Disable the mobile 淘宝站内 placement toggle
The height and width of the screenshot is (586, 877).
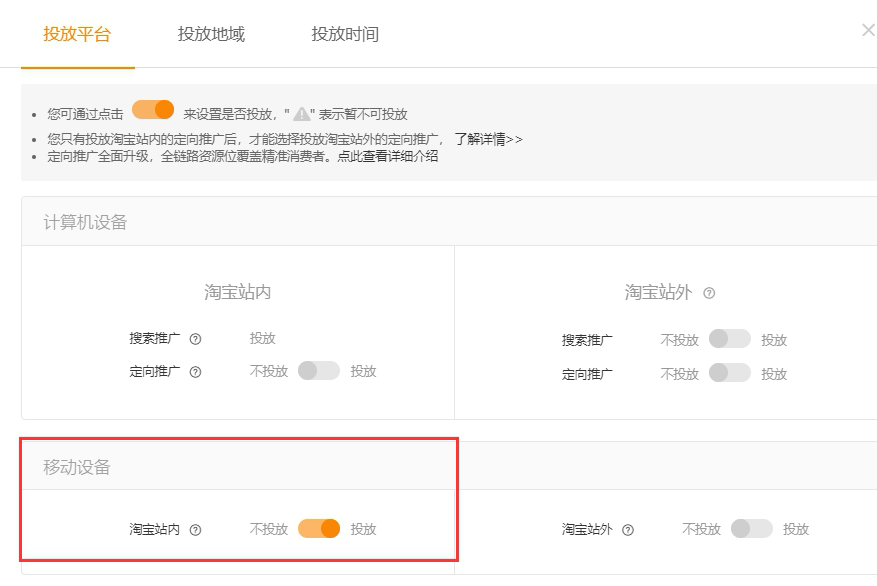pyautogui.click(x=319, y=529)
